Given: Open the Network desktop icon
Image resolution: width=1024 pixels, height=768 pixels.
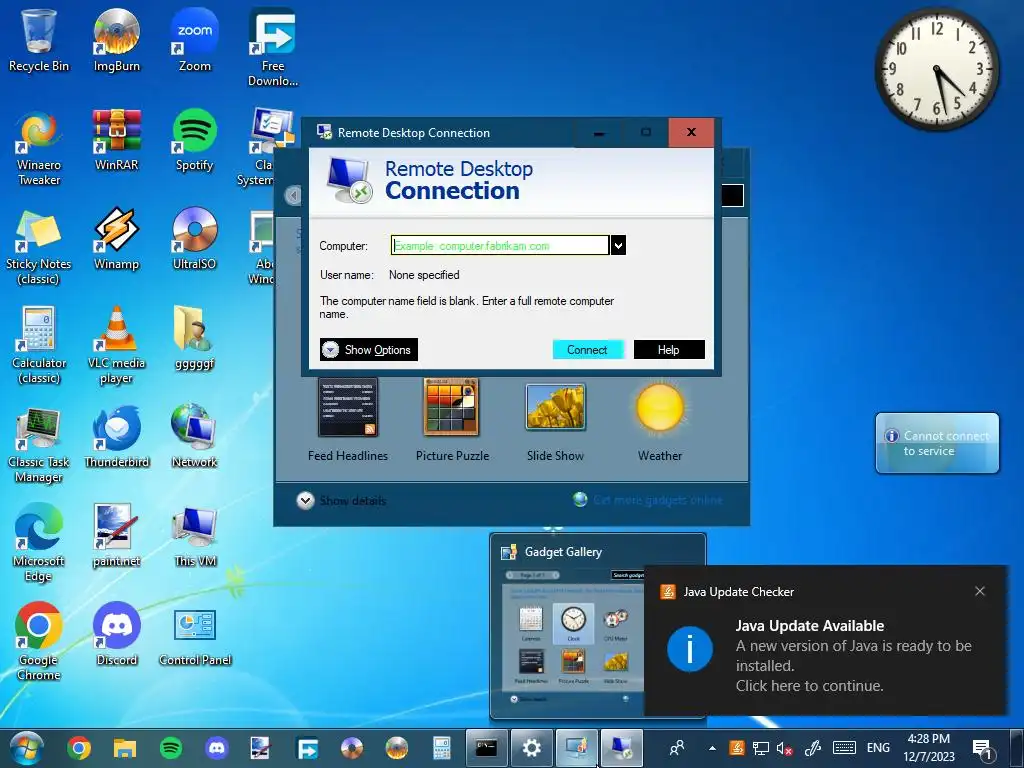Looking at the screenshot, I should 195,438.
